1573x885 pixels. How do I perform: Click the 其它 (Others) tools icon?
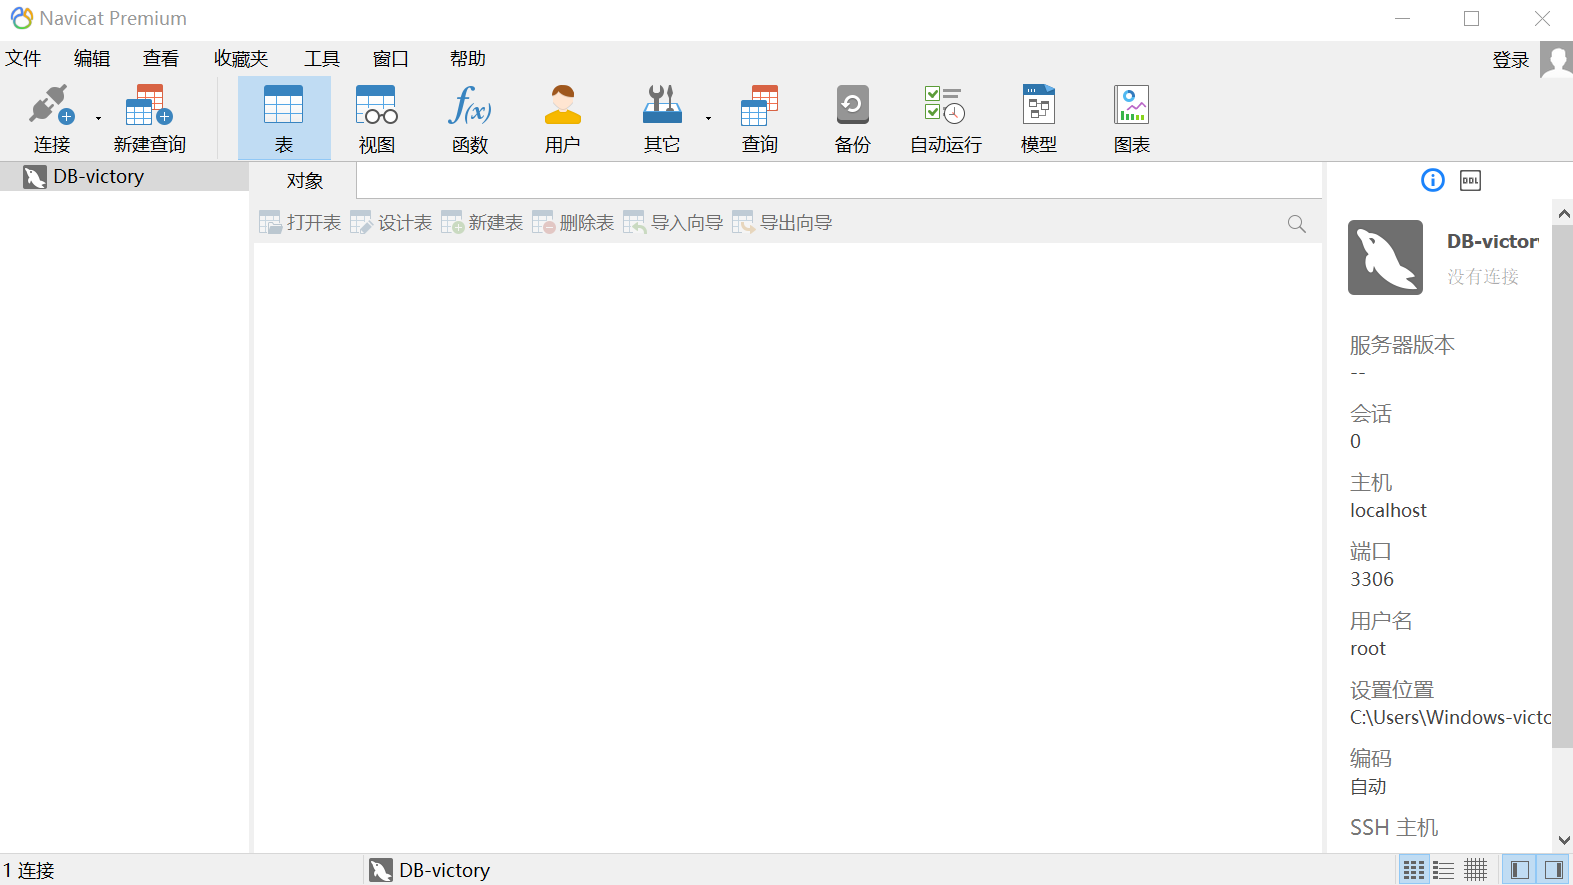pyautogui.click(x=662, y=119)
